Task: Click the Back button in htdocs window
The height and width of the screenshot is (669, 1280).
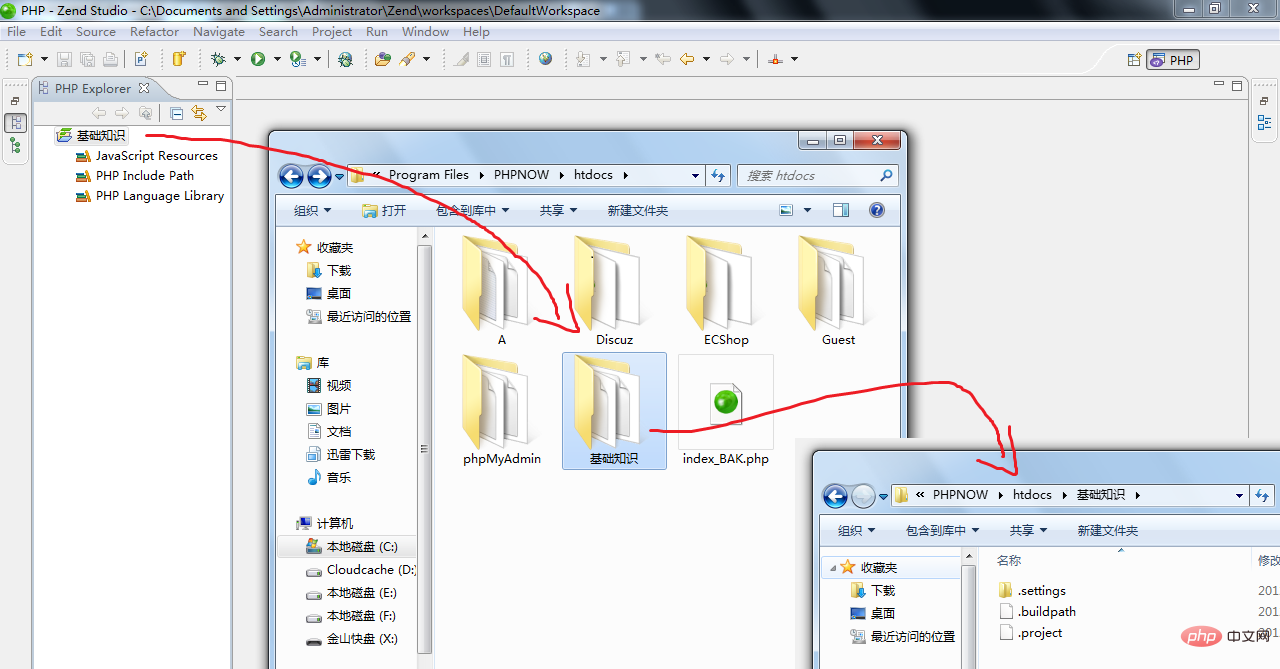Action: pos(291,177)
